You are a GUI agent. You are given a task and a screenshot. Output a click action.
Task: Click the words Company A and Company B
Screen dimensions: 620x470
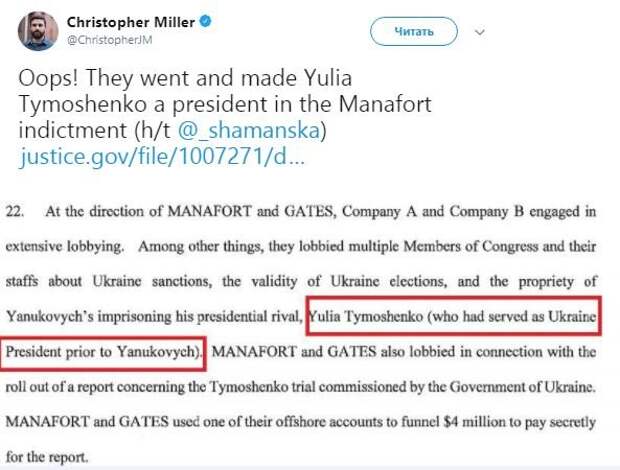click(433, 211)
